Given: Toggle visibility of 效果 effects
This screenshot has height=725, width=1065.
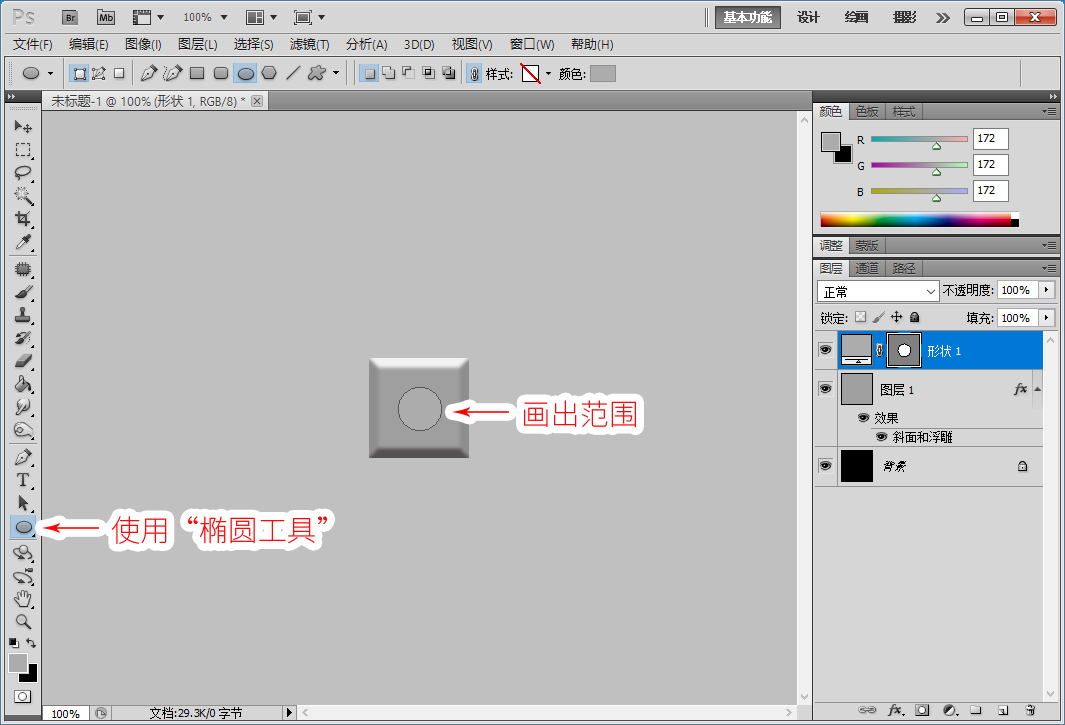Looking at the screenshot, I should coord(863,417).
